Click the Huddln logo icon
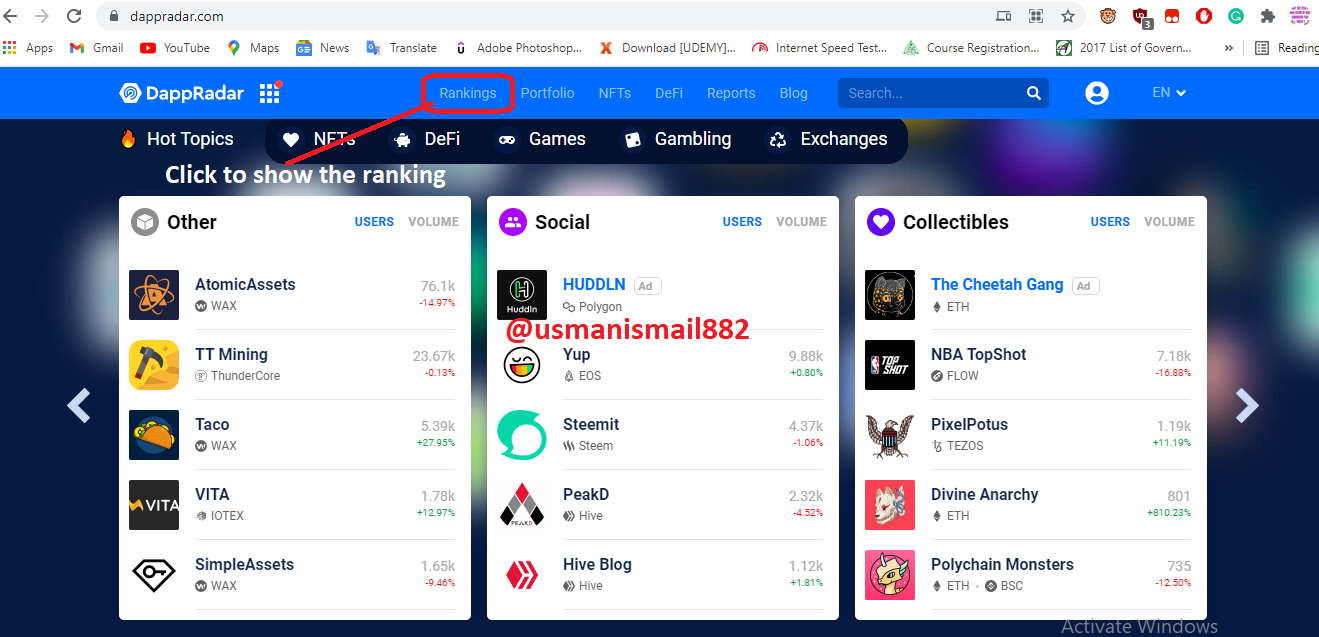This screenshot has height=637, width=1319. [x=522, y=295]
